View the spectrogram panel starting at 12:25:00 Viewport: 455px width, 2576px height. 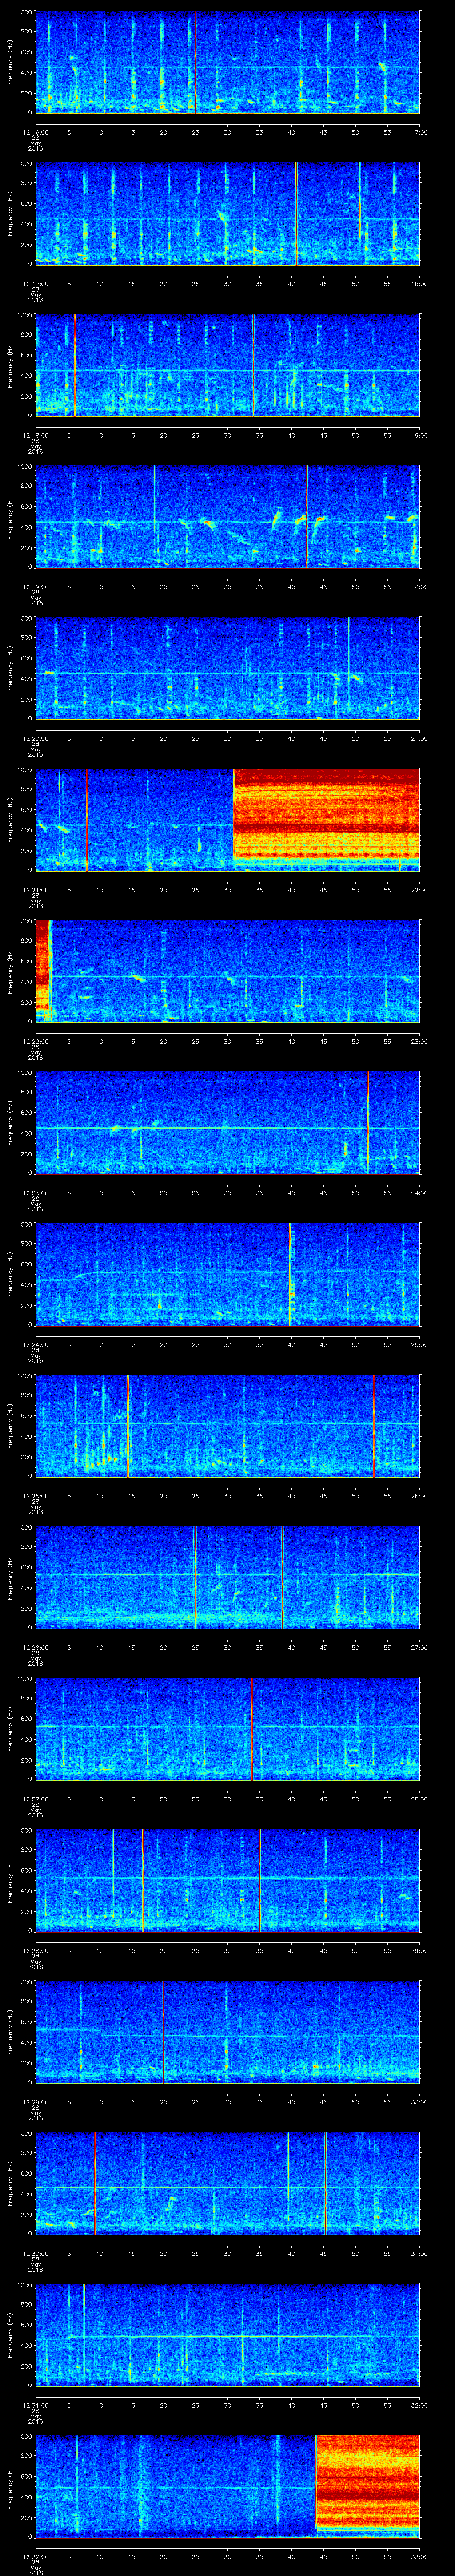(x=227, y=1426)
